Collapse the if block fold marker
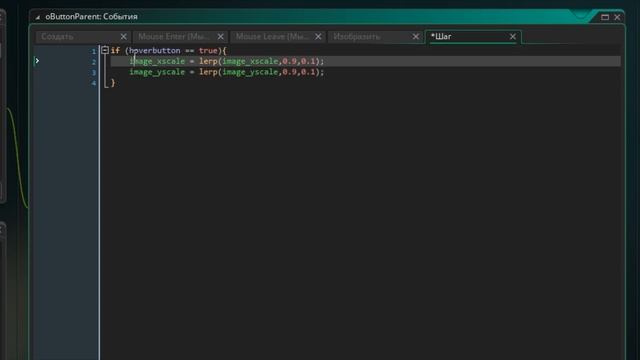This screenshot has width=640, height=360. [x=105, y=50]
